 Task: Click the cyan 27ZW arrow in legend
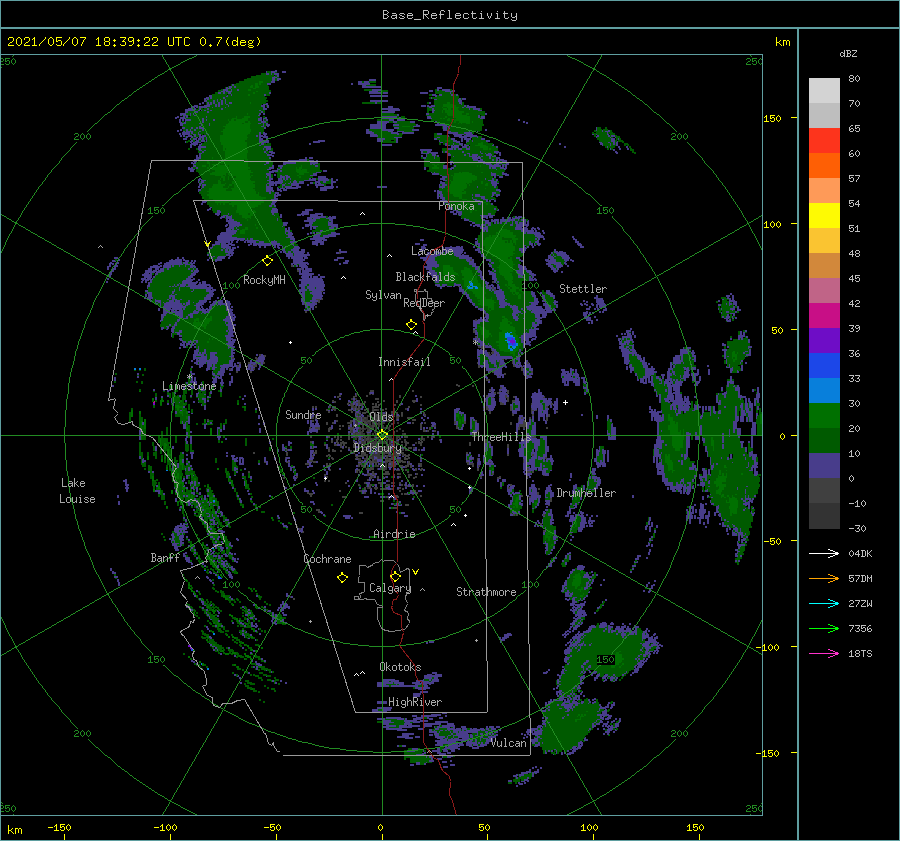[x=824, y=604]
